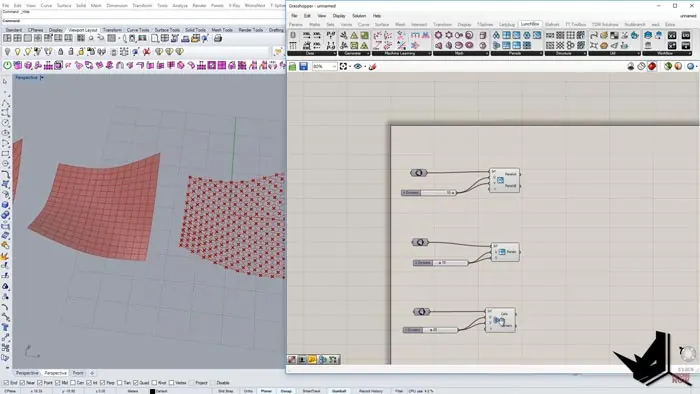Open the Solution menu in Grasshopper
The image size is (700, 394).
[359, 16]
